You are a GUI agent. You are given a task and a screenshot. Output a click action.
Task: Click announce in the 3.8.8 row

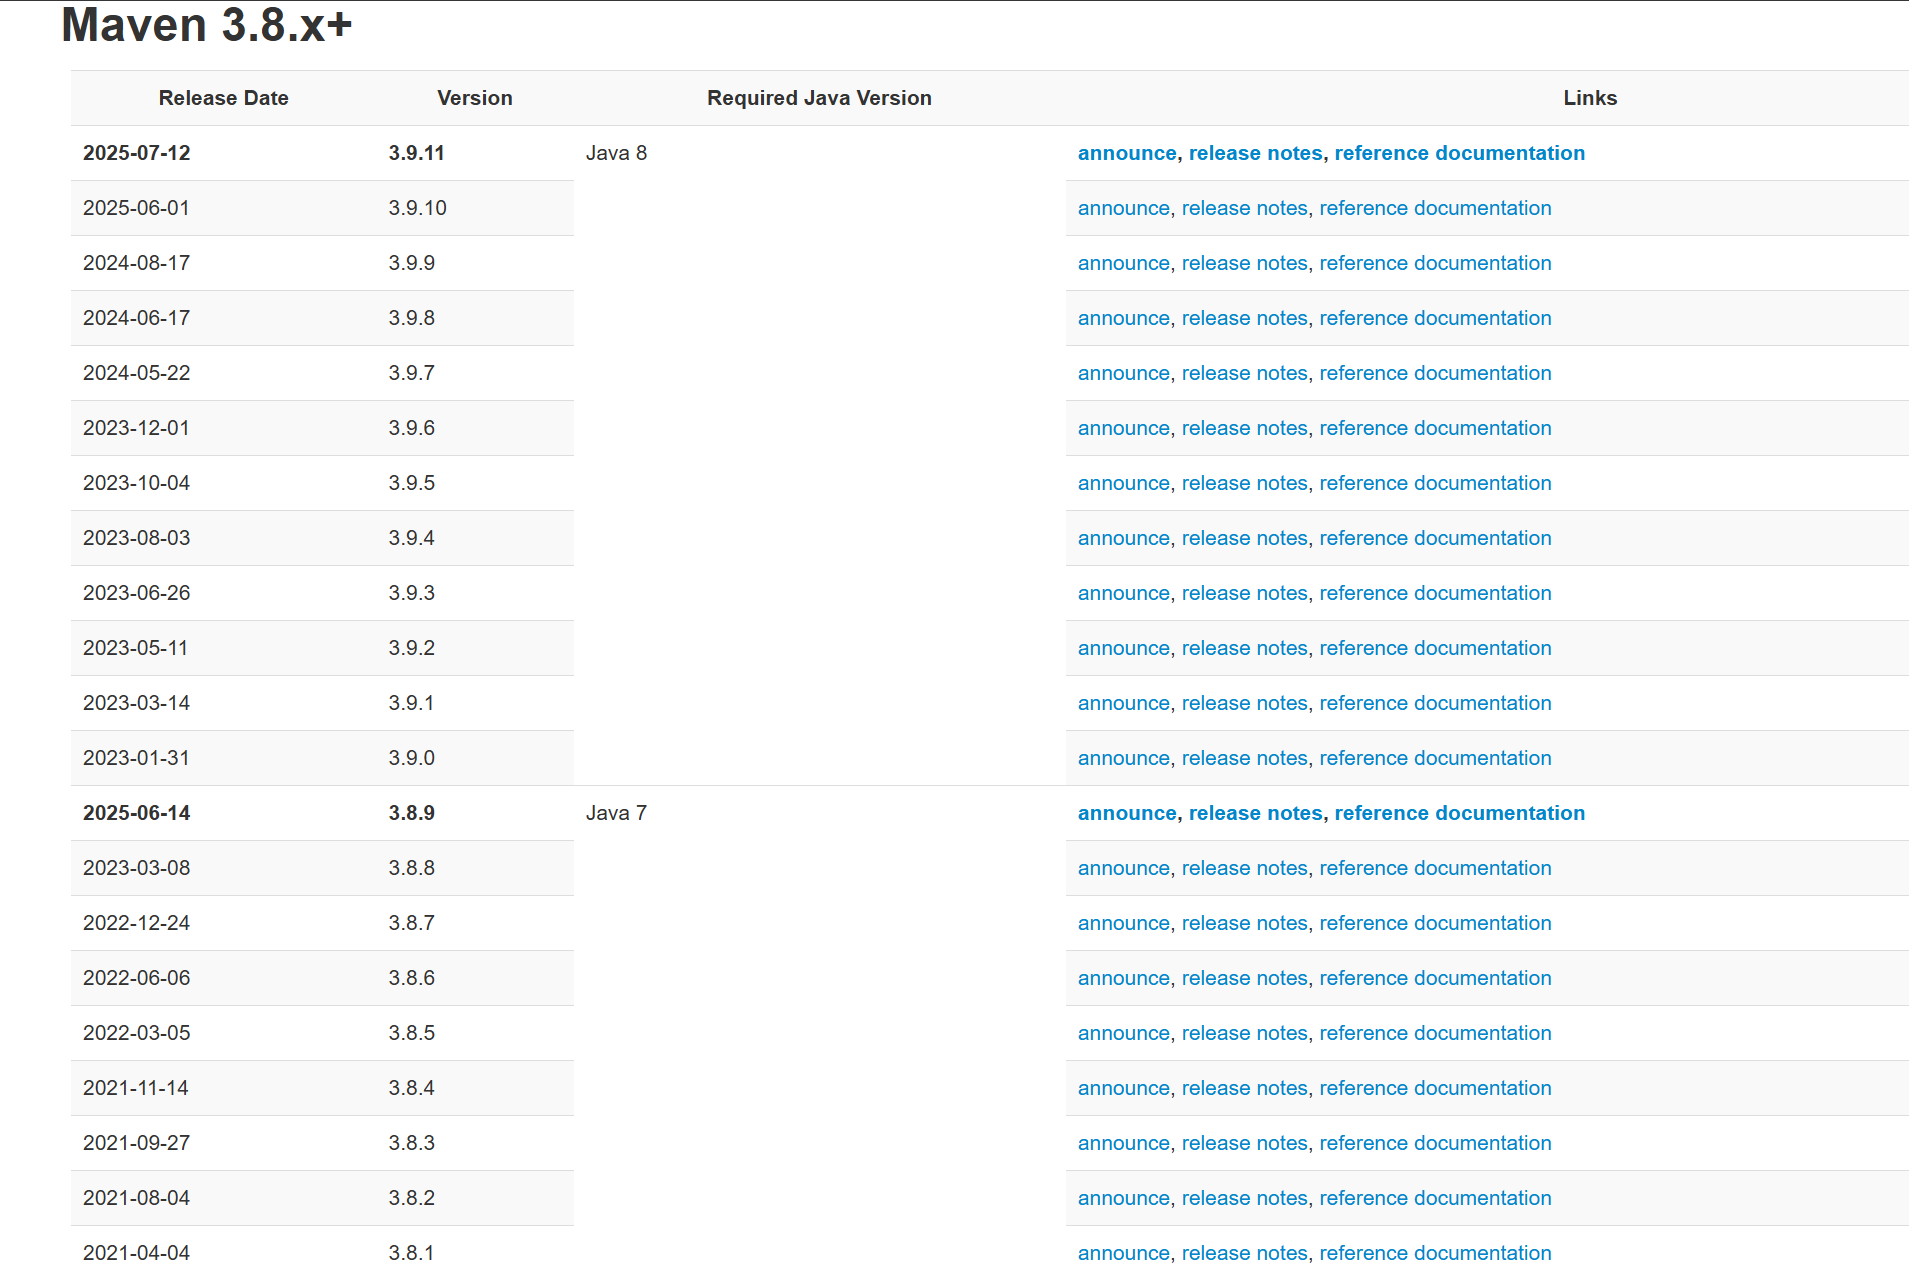coord(1124,868)
